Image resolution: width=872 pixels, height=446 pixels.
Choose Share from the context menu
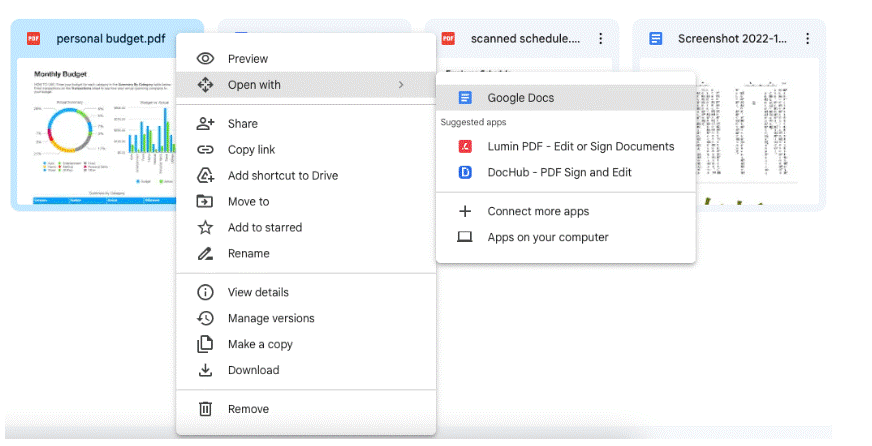tap(306, 123)
